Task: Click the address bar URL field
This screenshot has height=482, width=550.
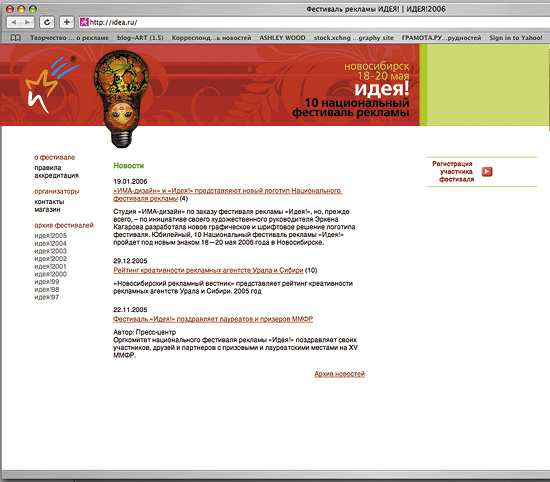Action: [x=312, y=22]
